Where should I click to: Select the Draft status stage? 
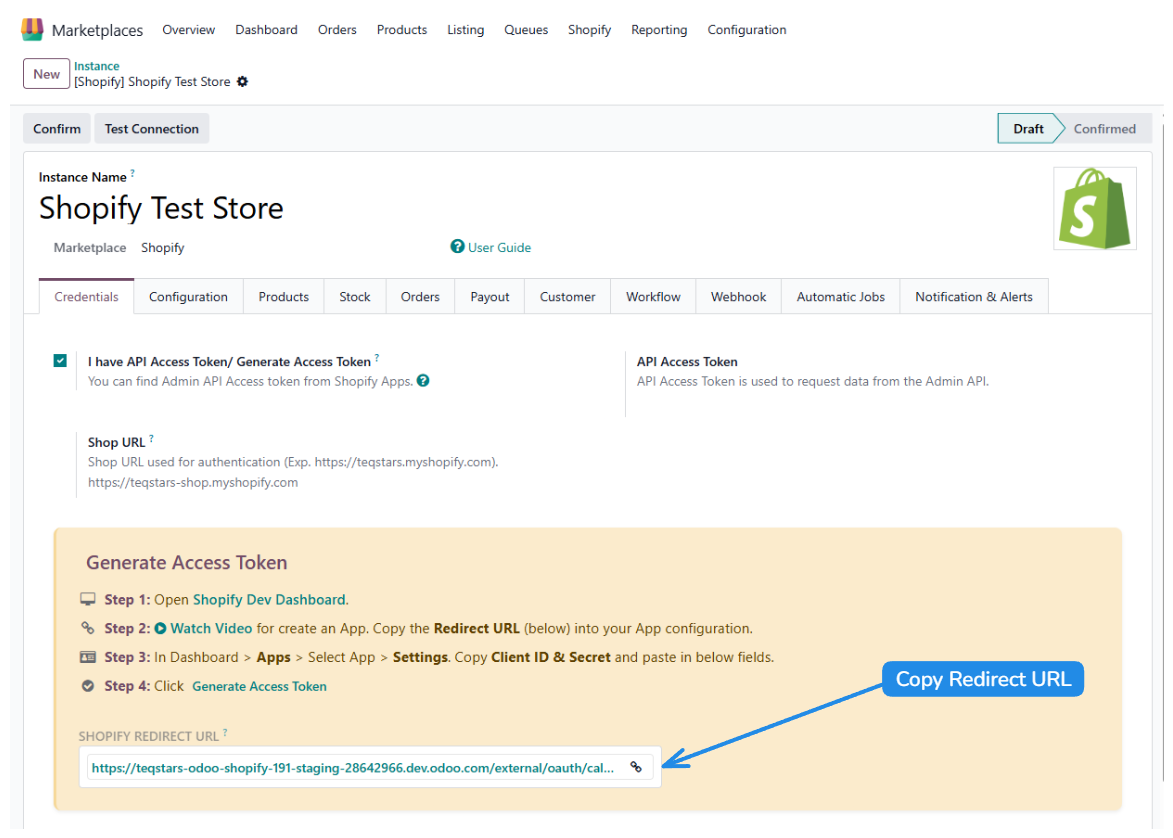1028,129
